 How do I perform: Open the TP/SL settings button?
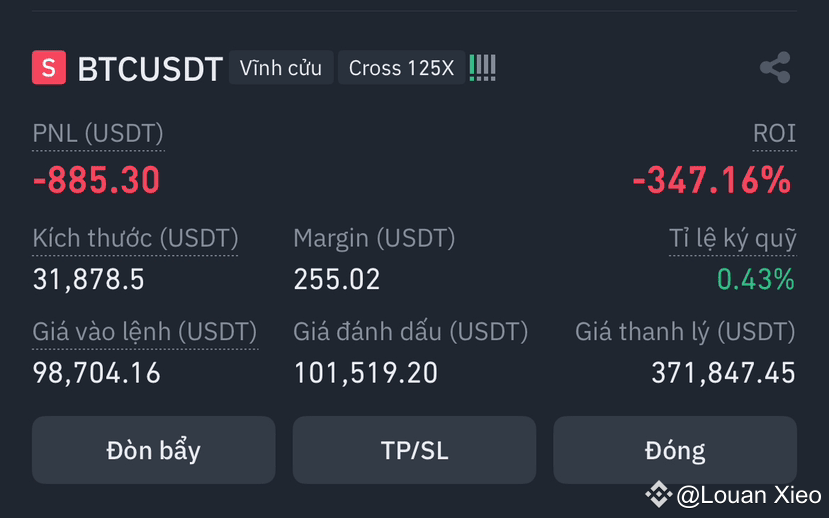(414, 450)
